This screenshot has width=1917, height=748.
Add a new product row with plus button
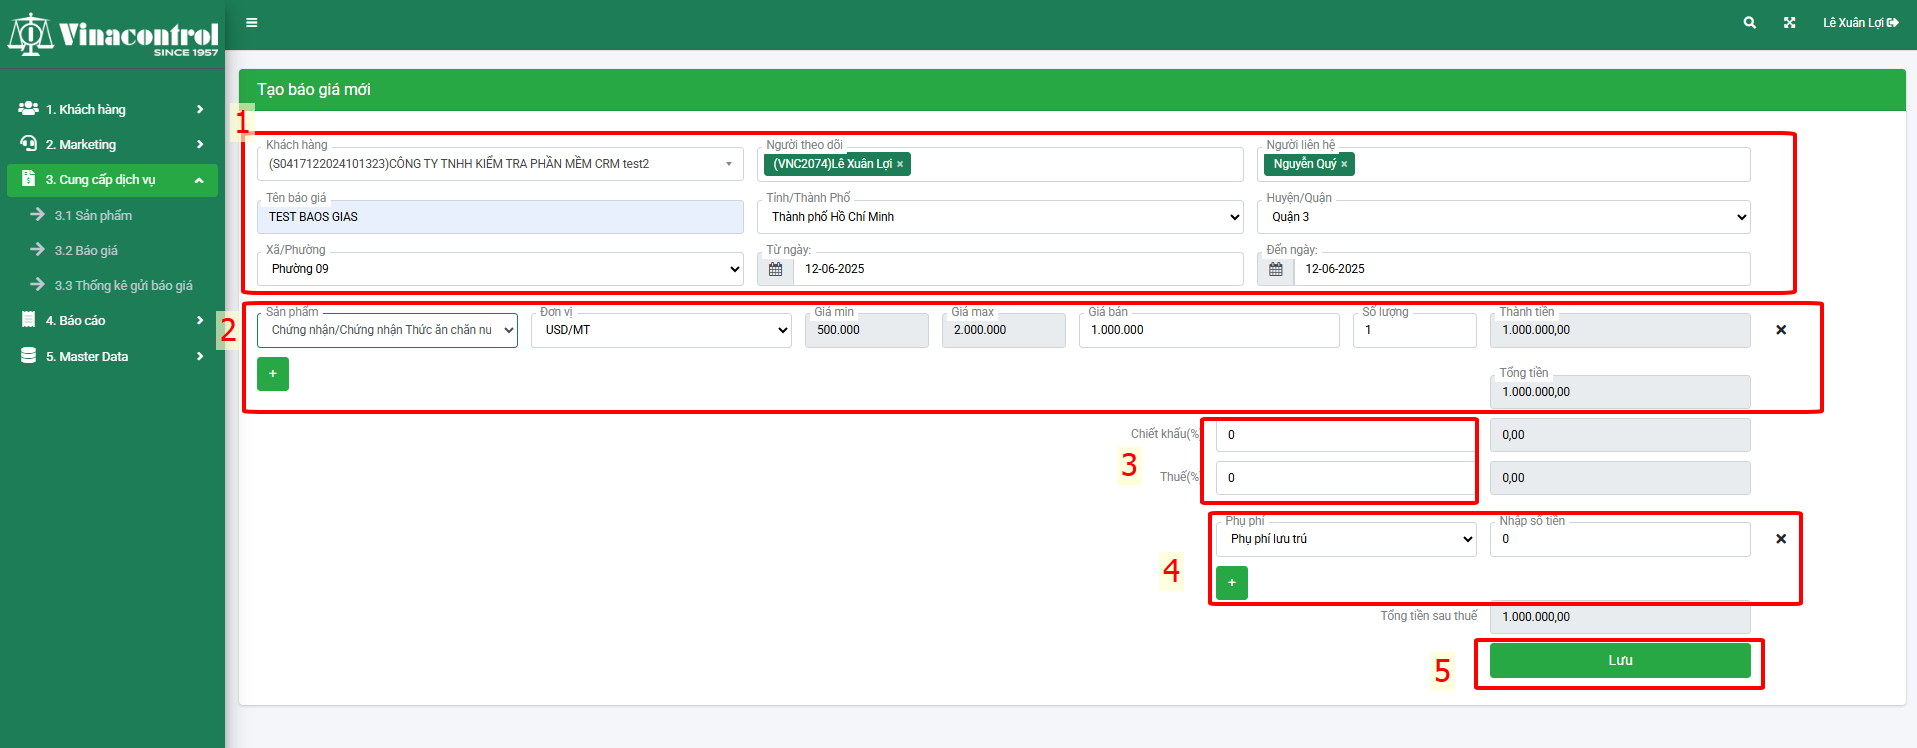tap(273, 374)
